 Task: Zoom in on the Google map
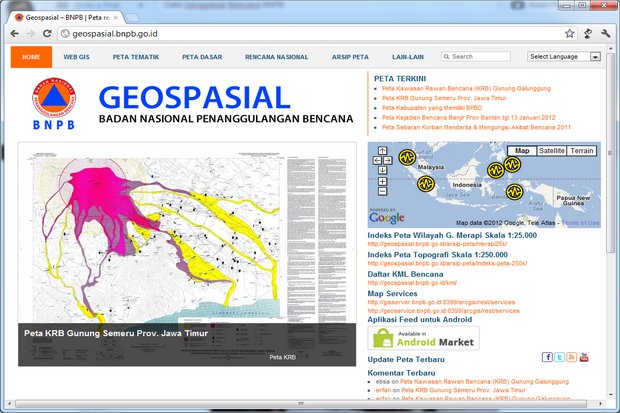(382, 182)
